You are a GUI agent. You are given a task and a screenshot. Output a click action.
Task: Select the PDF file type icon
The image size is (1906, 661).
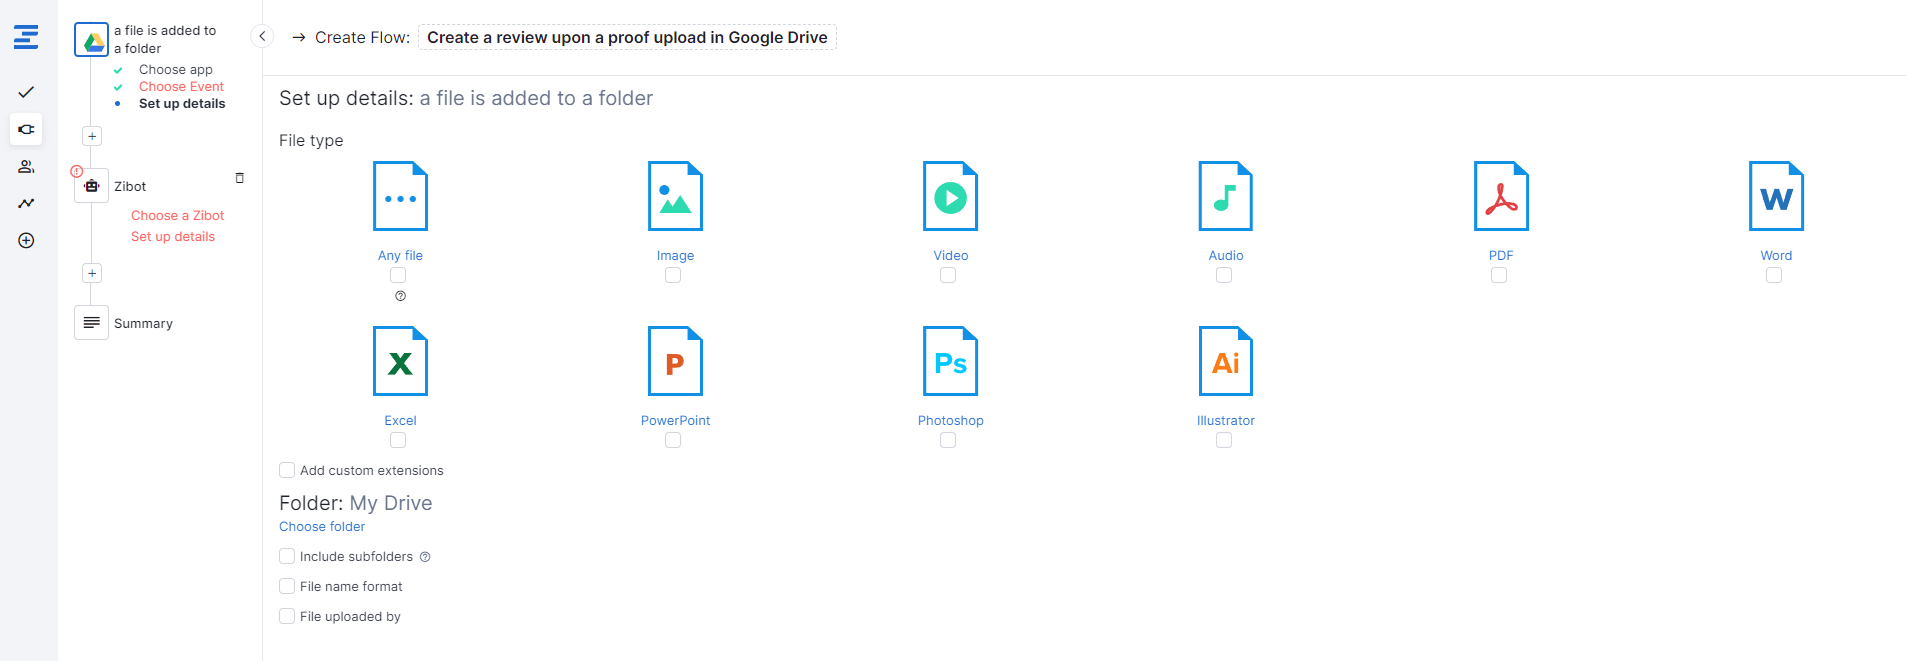(1501, 196)
